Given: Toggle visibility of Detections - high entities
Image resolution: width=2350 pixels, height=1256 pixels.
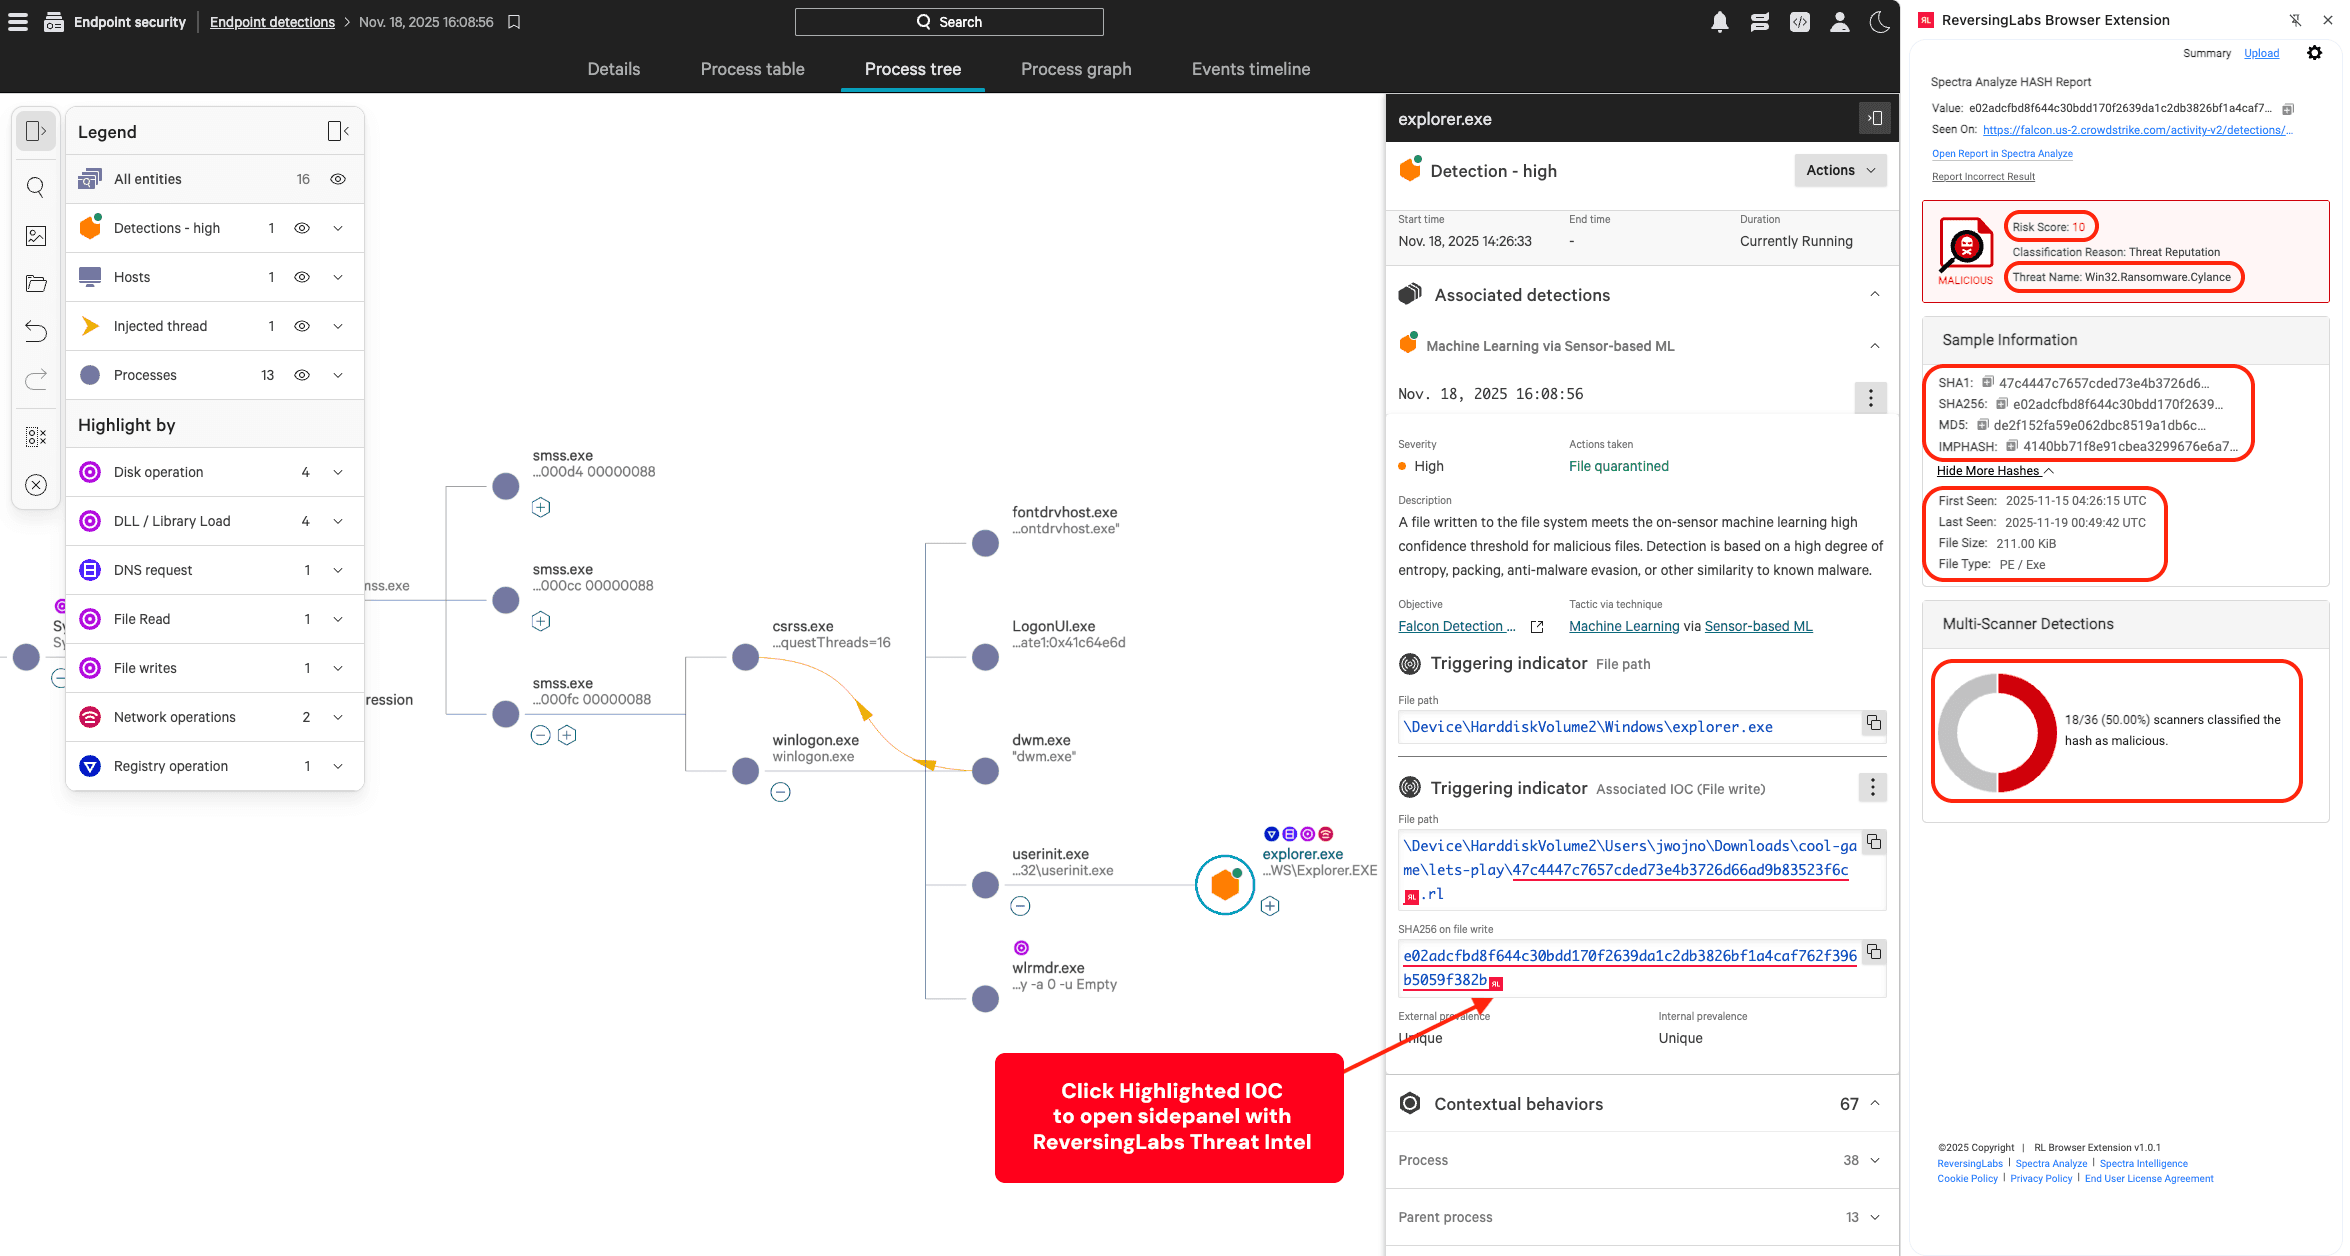Looking at the screenshot, I should (302, 227).
